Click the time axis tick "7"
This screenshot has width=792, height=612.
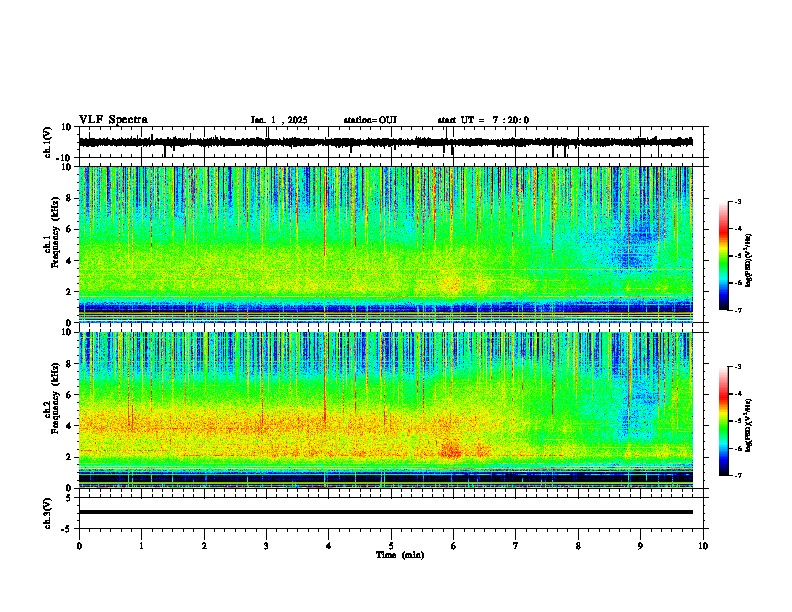click(x=516, y=546)
